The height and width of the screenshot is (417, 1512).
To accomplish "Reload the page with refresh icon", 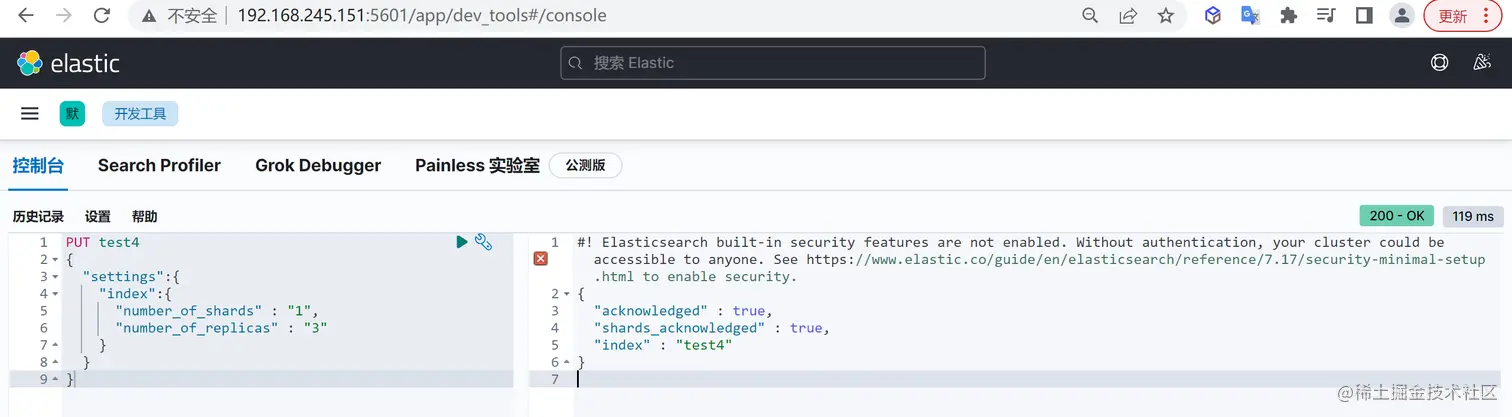I will click(x=101, y=16).
